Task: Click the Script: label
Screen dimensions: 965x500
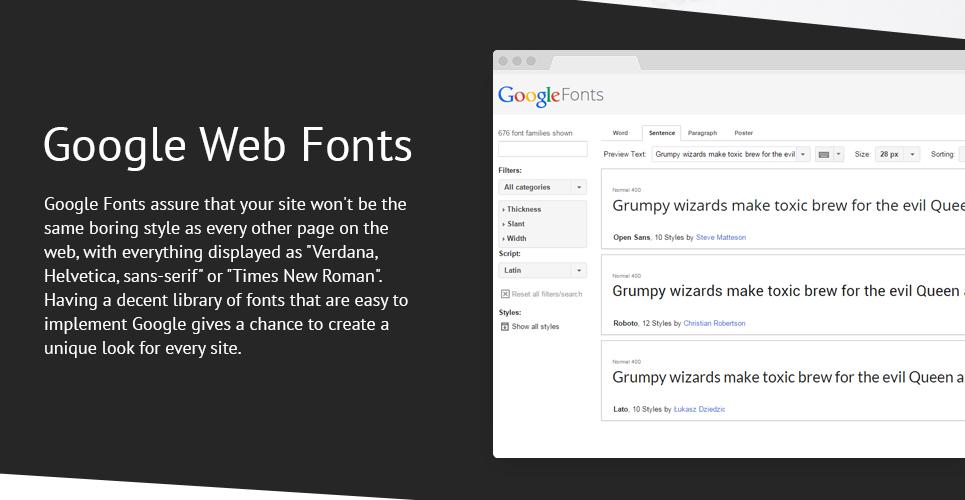Action: click(x=509, y=254)
